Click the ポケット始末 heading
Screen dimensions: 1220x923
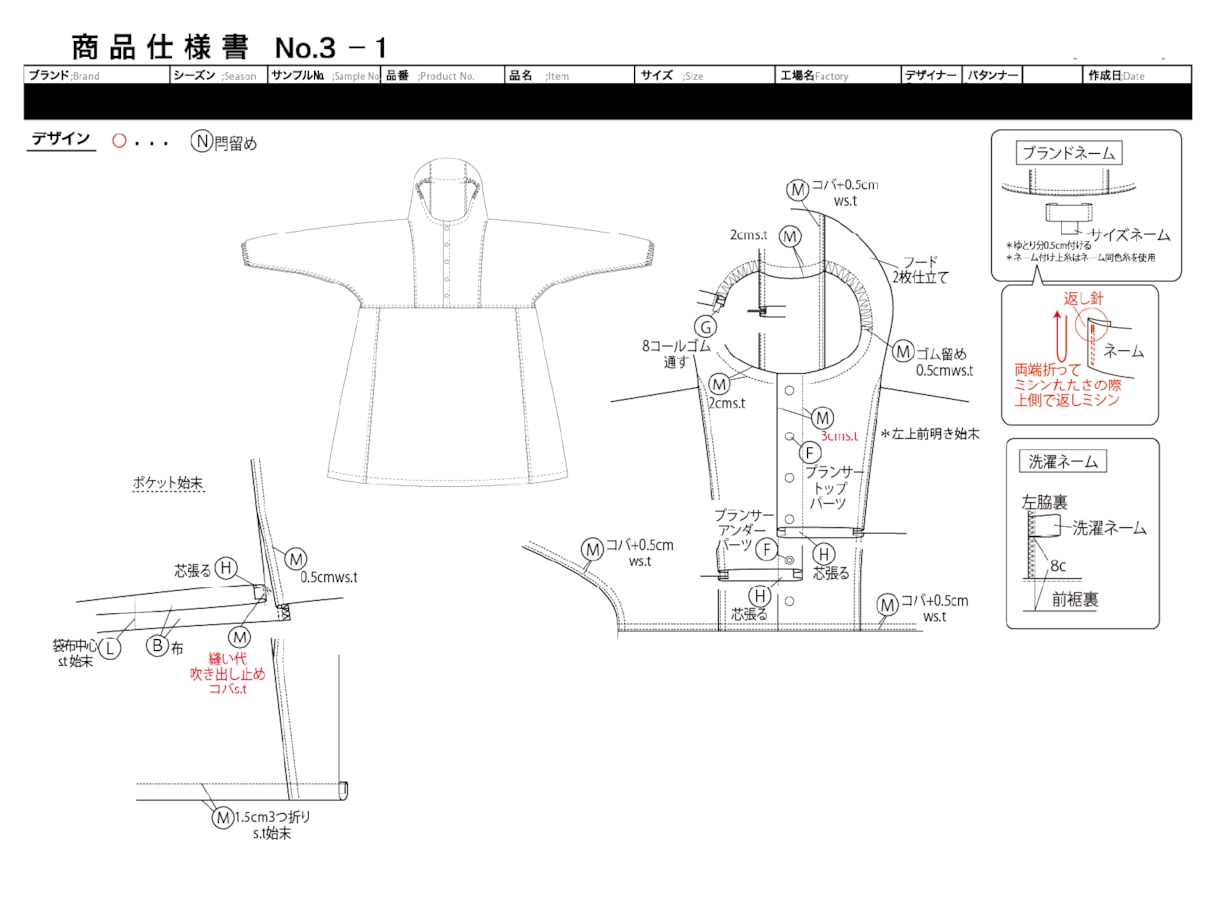(x=168, y=481)
